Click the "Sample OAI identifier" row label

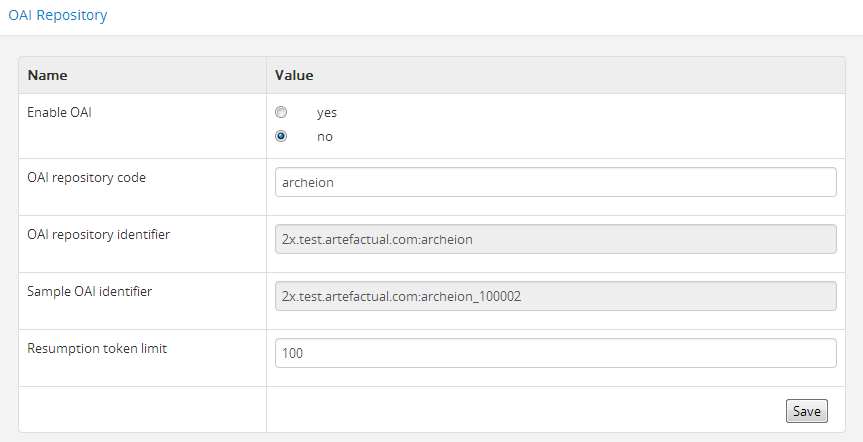(x=89, y=292)
